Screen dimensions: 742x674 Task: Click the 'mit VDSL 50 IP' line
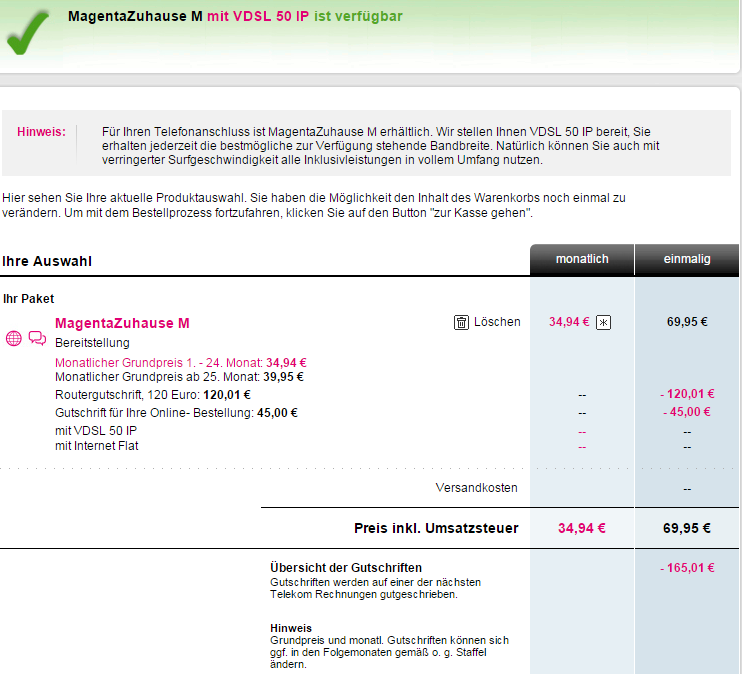pyautogui.click(x=96, y=431)
